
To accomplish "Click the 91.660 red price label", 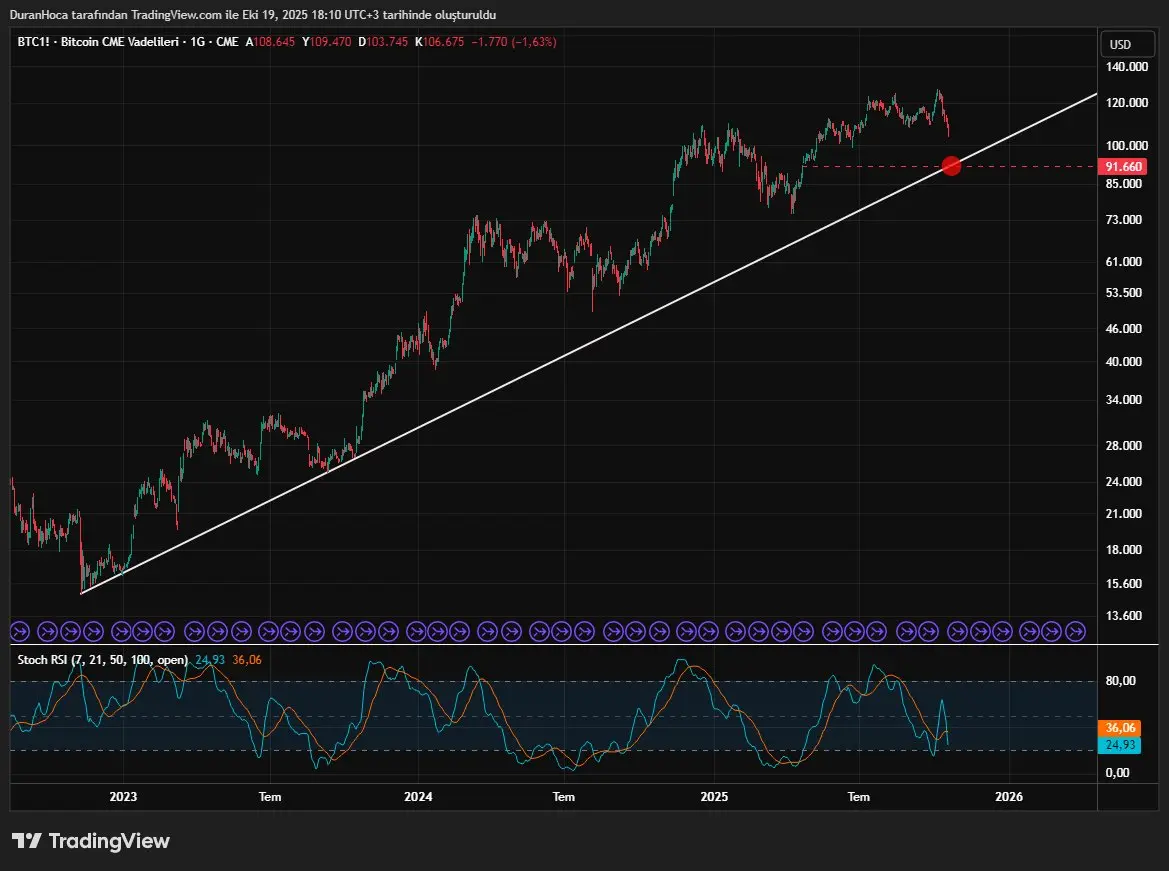I will pyautogui.click(x=1123, y=166).
